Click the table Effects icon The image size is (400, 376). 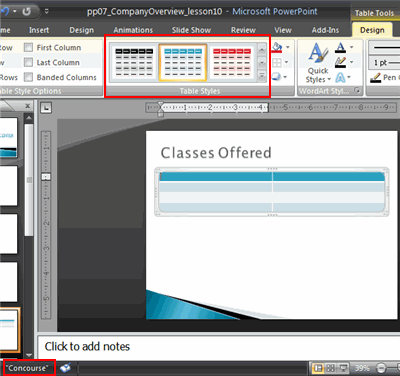tap(276, 77)
